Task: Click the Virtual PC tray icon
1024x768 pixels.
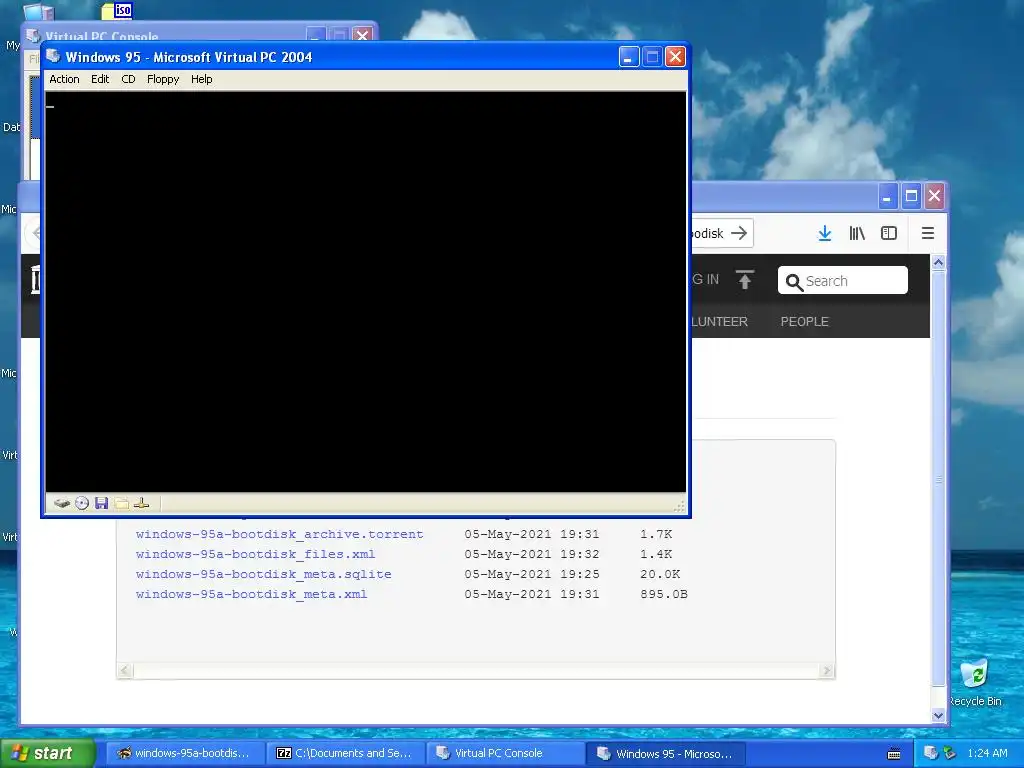Action: coord(931,753)
